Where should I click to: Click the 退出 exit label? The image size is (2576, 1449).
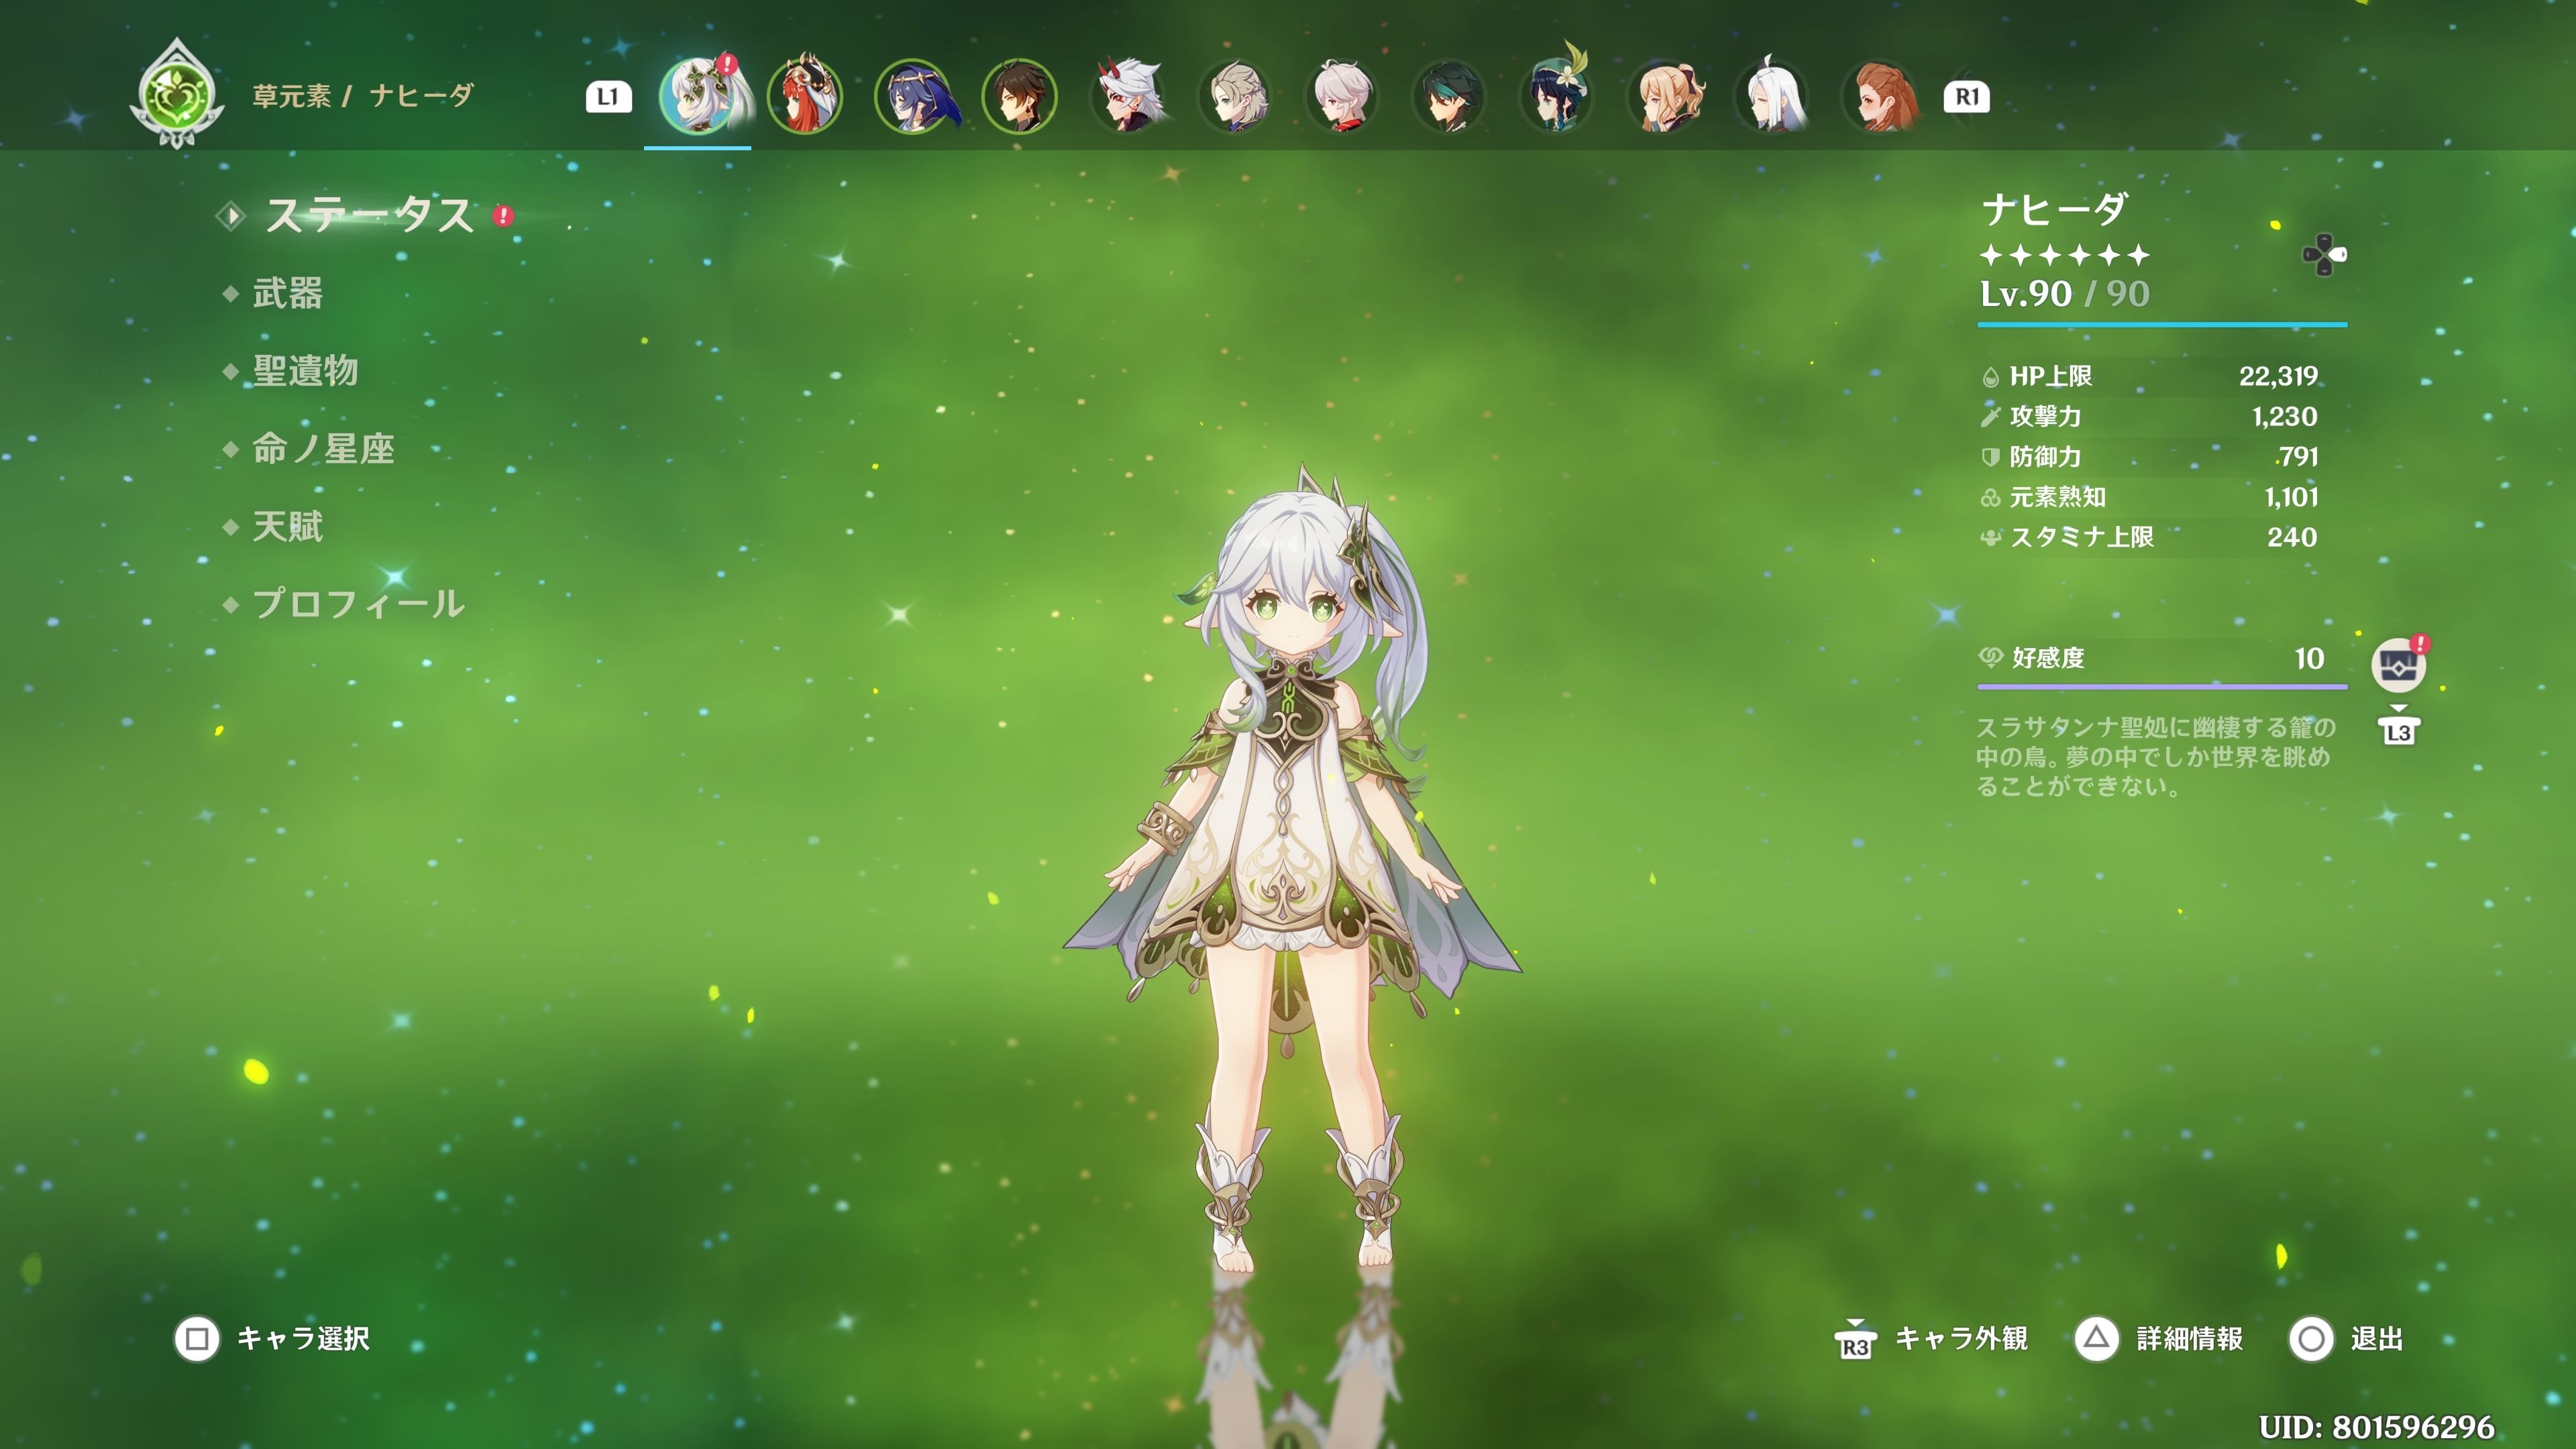(x=2376, y=1339)
